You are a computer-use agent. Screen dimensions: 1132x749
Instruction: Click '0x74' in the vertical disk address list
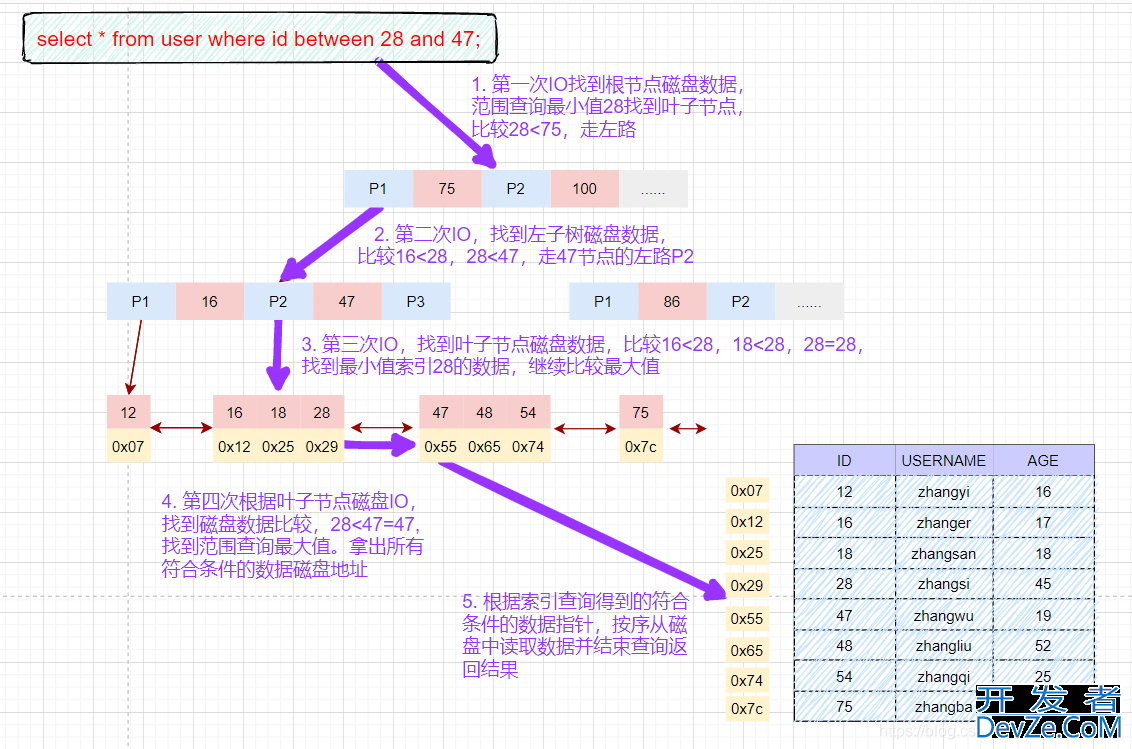tap(747, 680)
